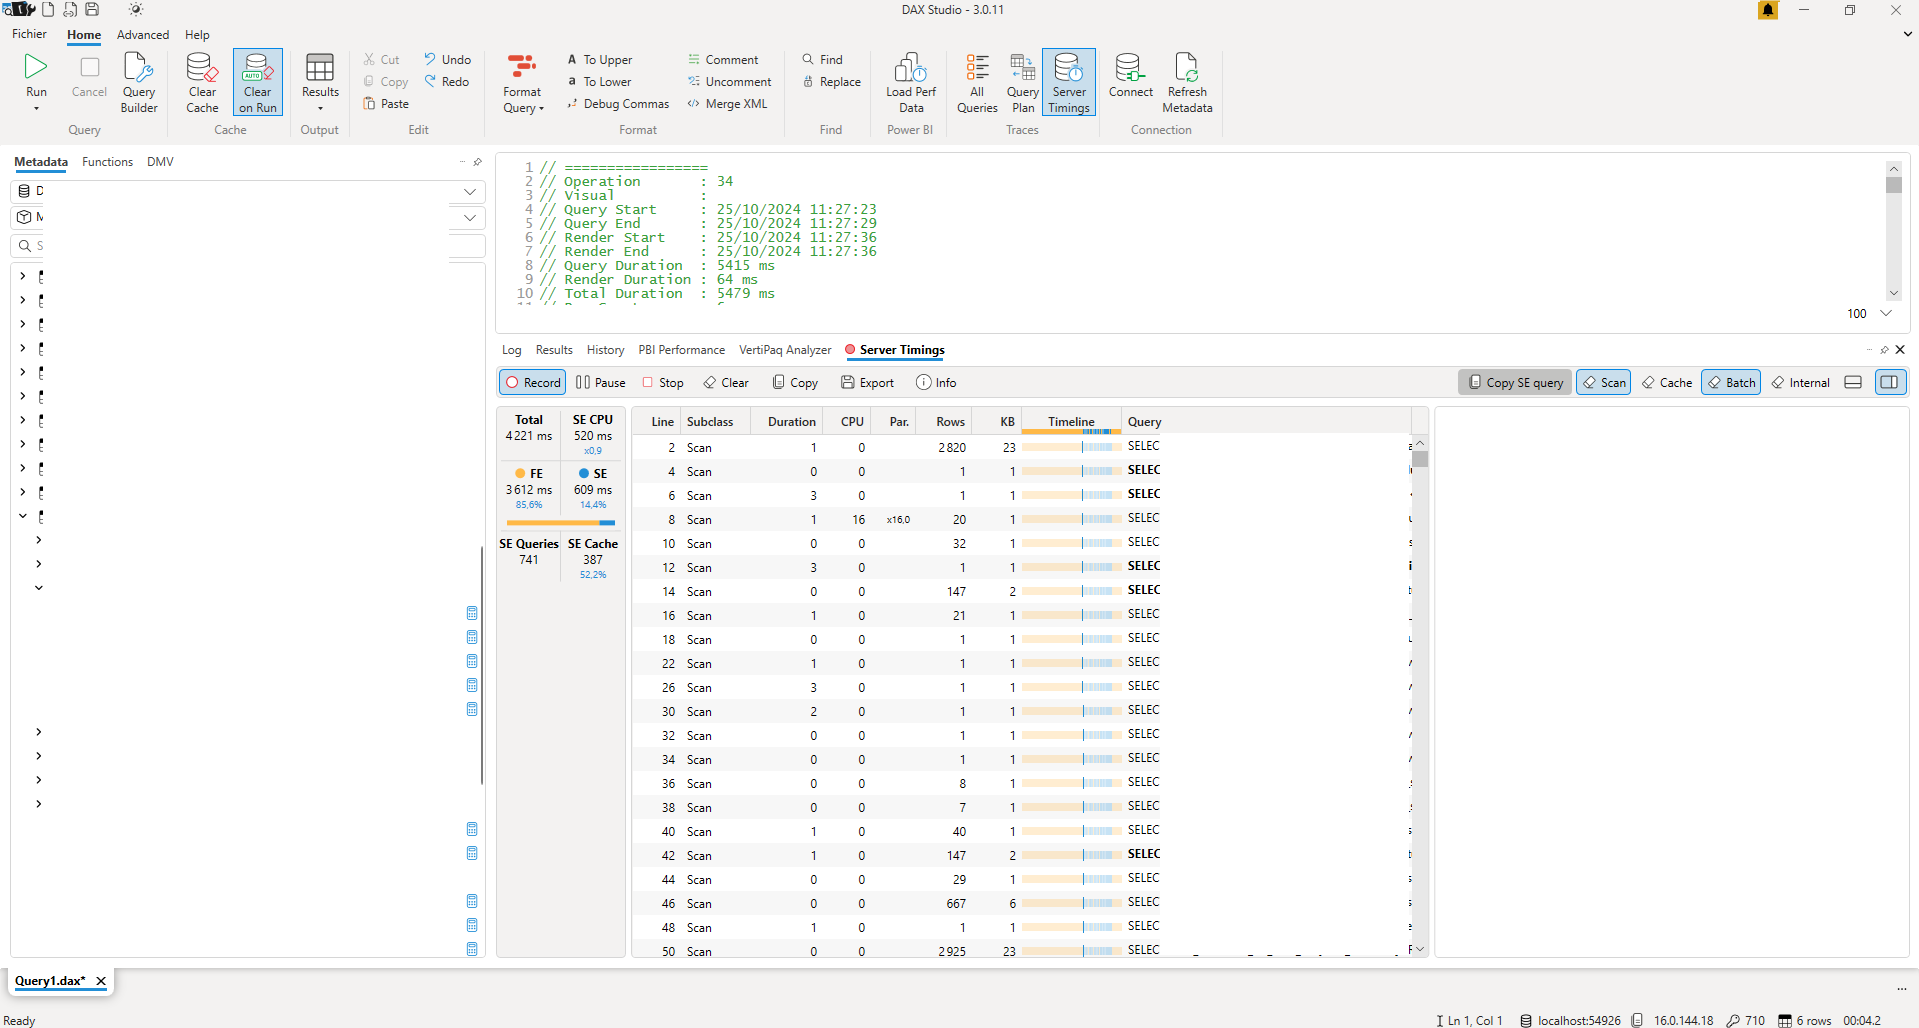This screenshot has width=1919, height=1028.
Task: Click Undo in the Edit group
Action: tap(447, 60)
